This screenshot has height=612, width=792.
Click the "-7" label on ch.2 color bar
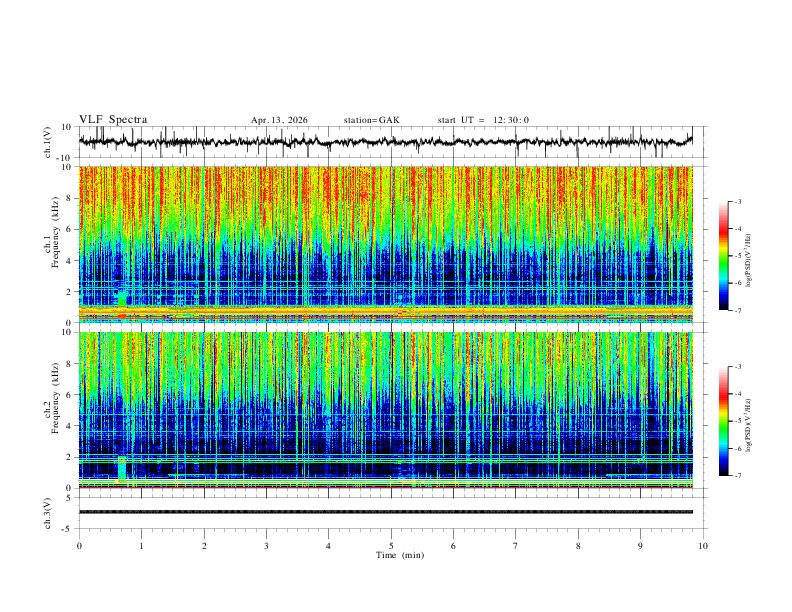tap(738, 476)
